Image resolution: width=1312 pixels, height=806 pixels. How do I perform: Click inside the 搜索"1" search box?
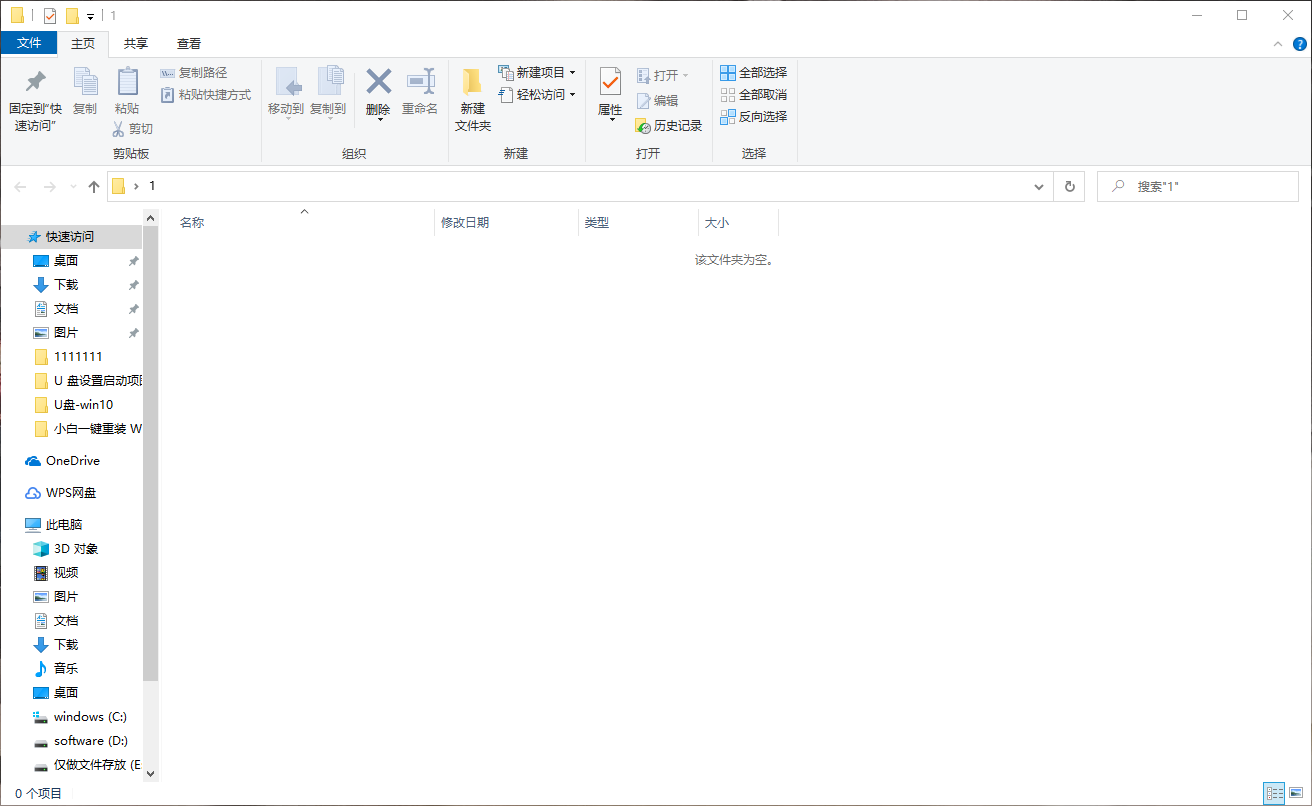click(x=1200, y=186)
